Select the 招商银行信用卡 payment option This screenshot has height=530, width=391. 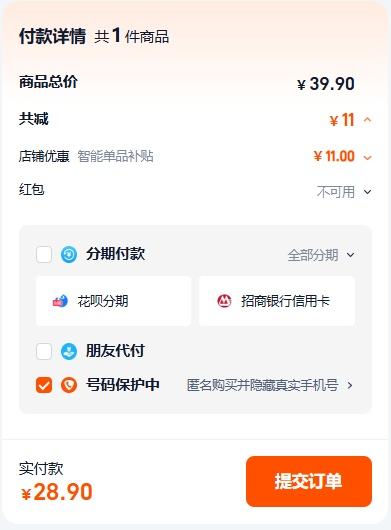coord(277,301)
